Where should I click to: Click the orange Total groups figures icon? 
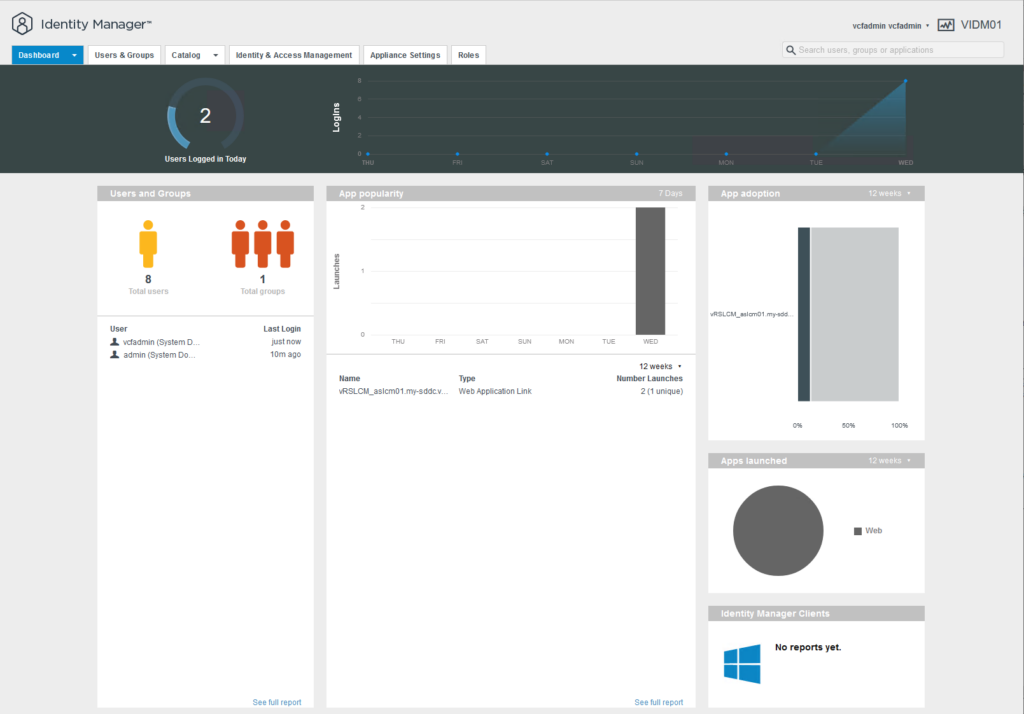tap(262, 244)
